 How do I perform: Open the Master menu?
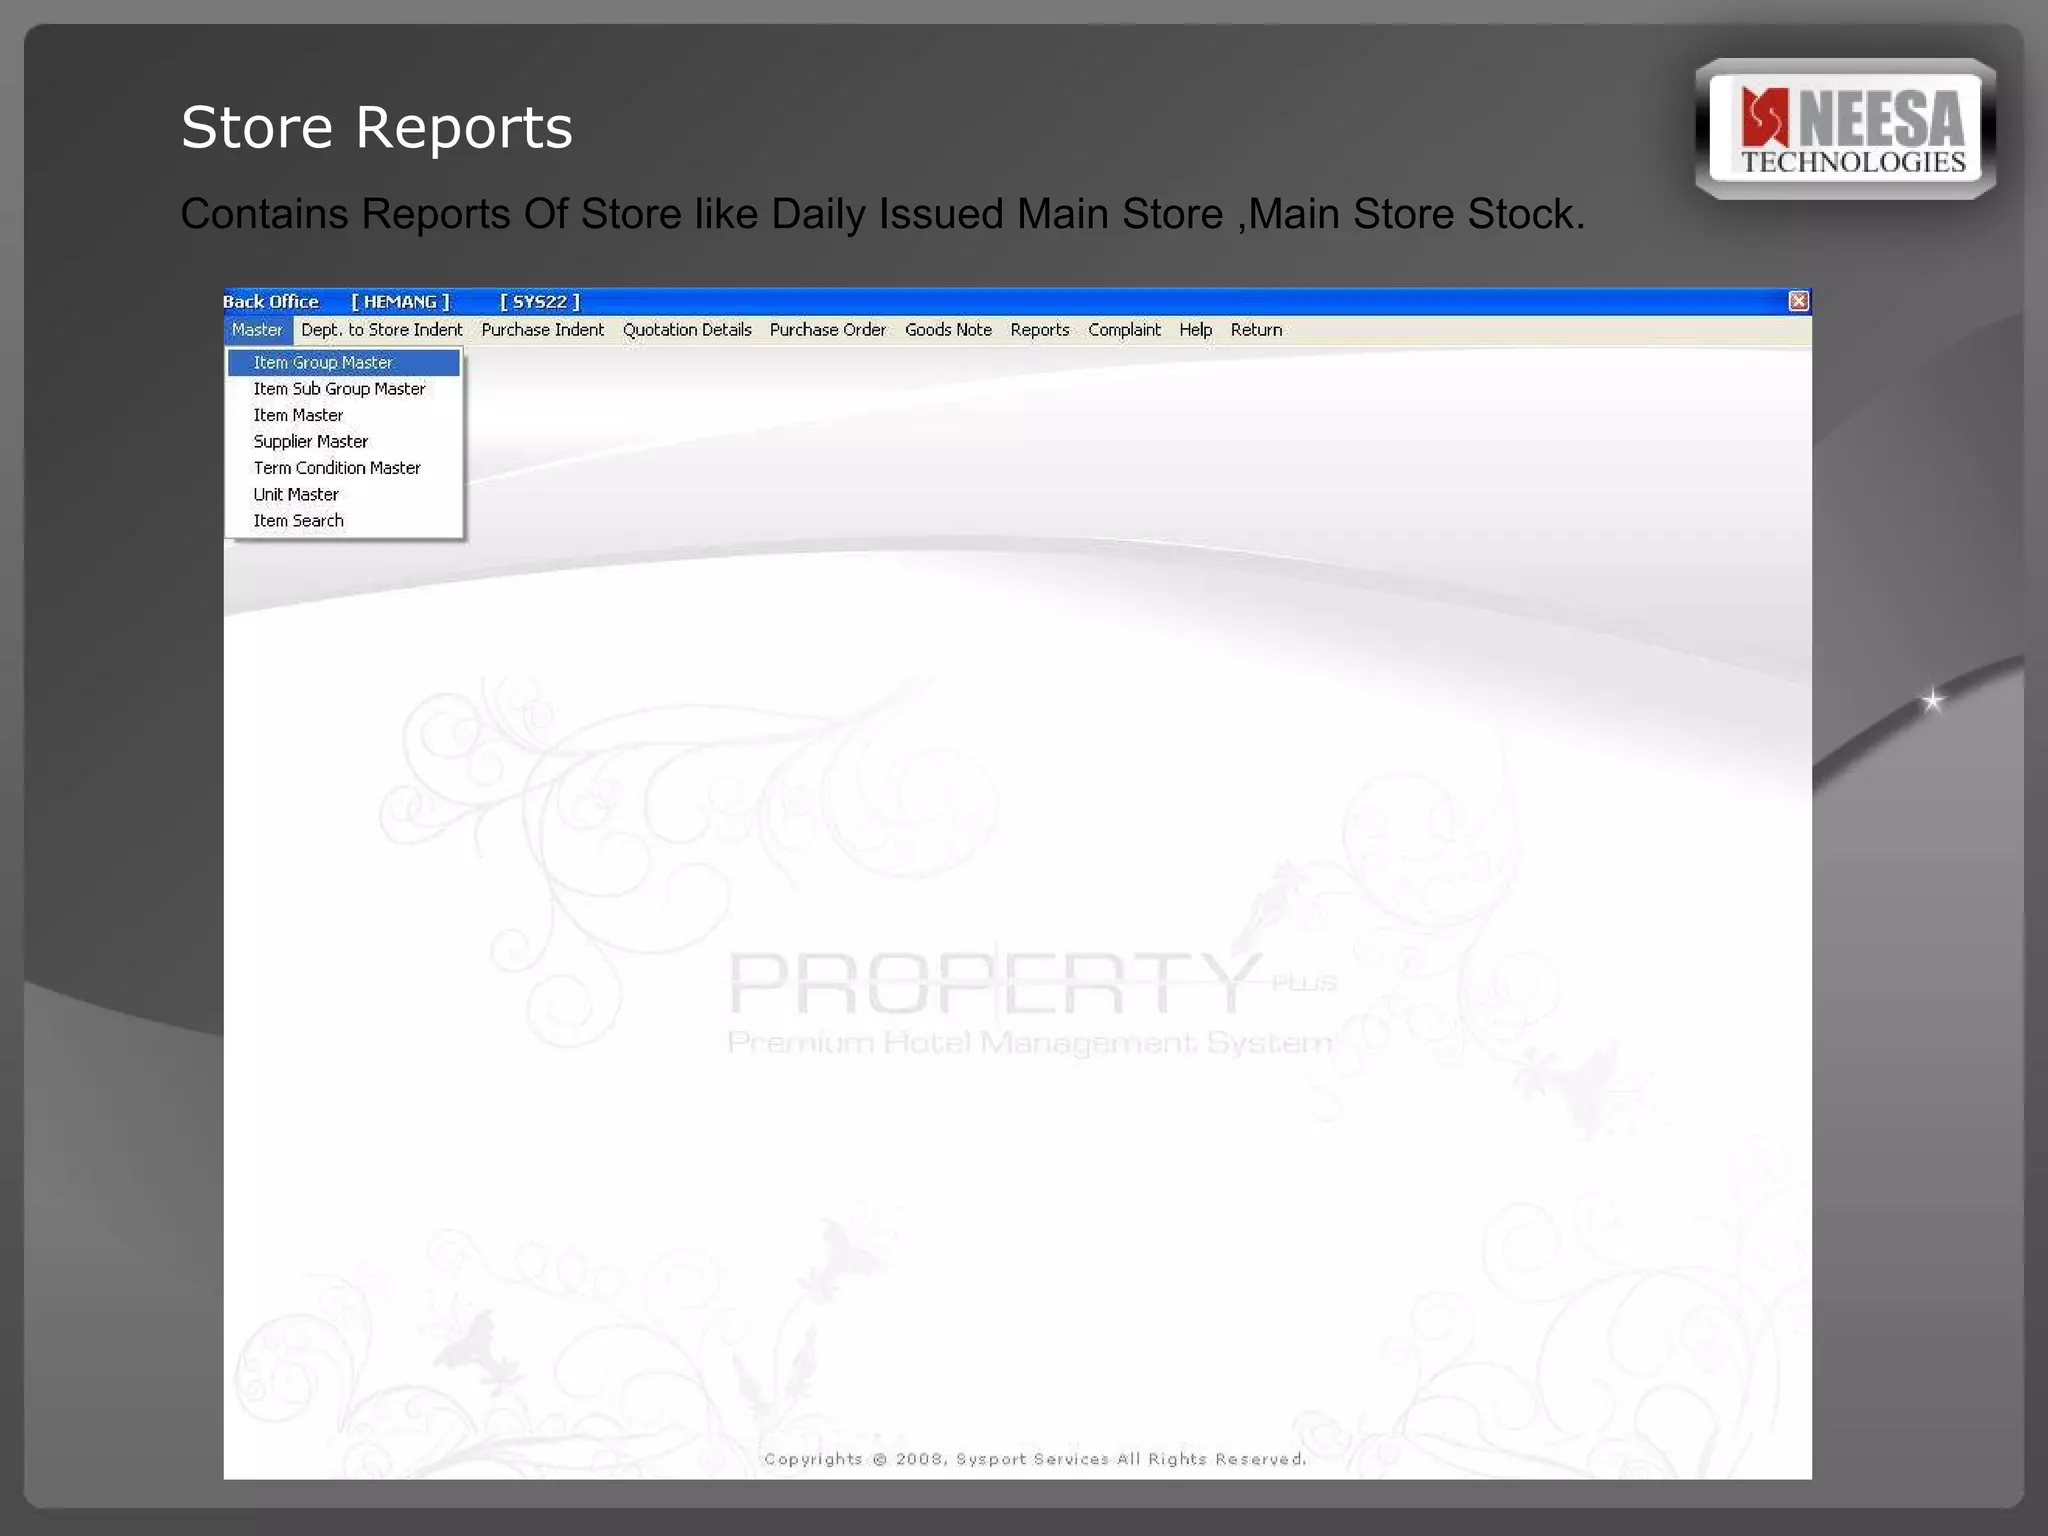tap(257, 330)
